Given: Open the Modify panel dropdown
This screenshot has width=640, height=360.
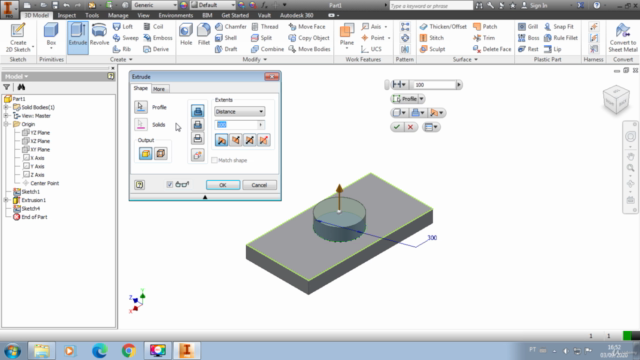Looking at the screenshot, I should coord(255,60).
